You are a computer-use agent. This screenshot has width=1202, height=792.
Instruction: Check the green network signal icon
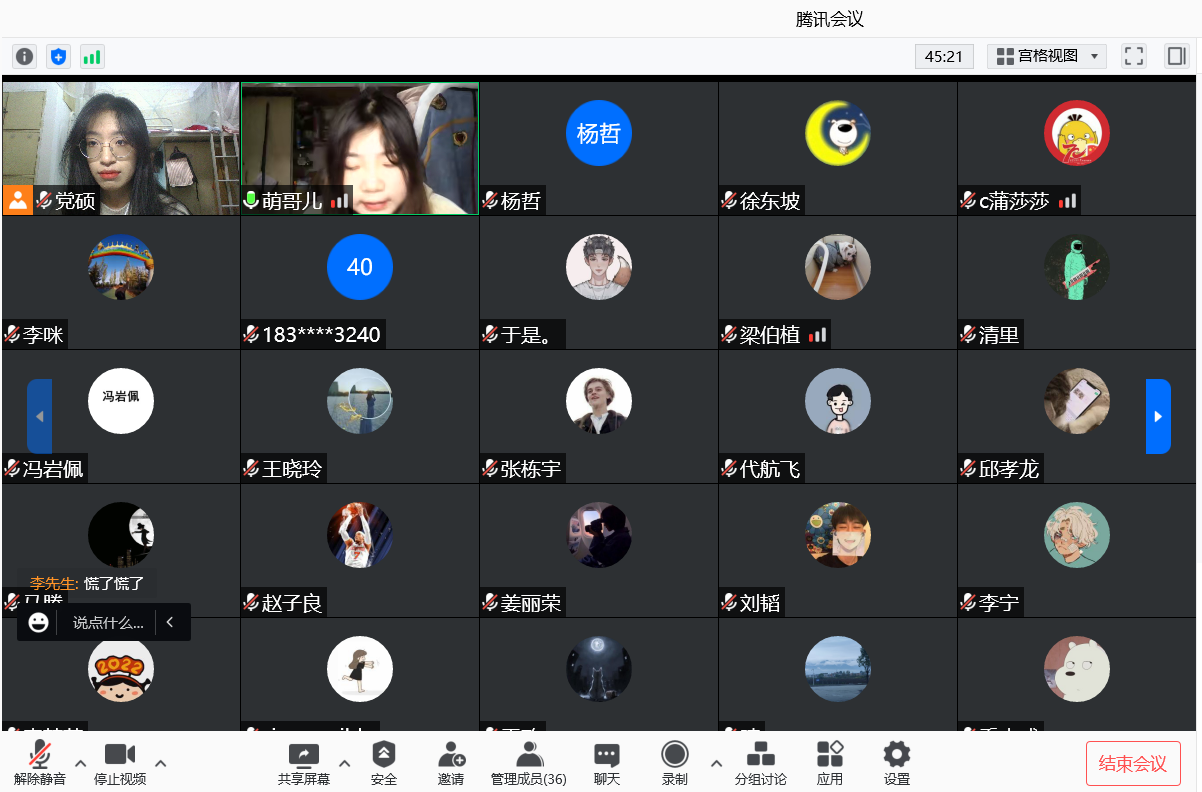point(92,57)
